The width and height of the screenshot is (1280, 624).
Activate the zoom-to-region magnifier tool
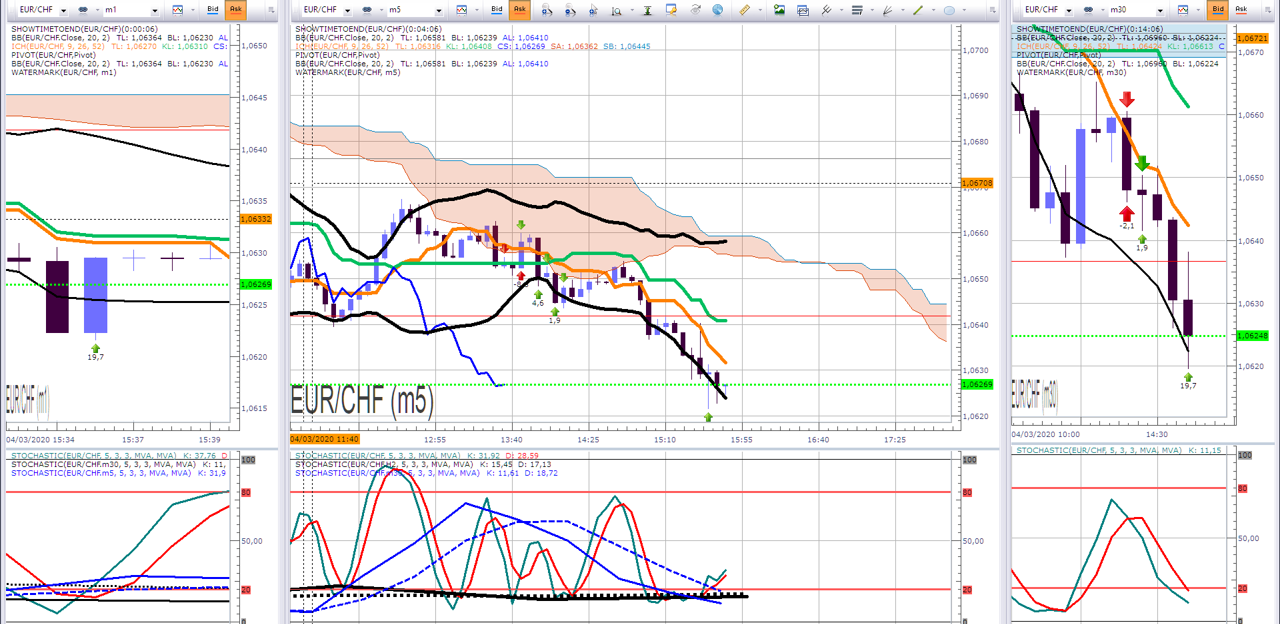coord(617,9)
